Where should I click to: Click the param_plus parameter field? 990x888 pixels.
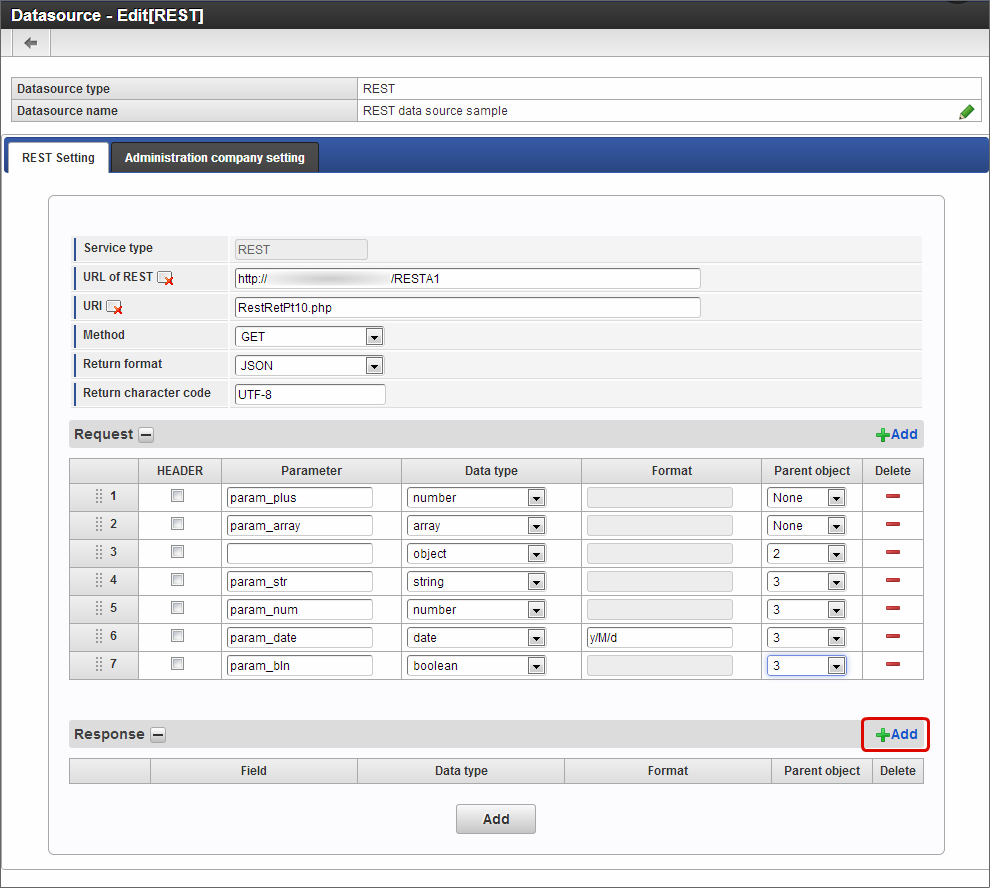(300, 498)
